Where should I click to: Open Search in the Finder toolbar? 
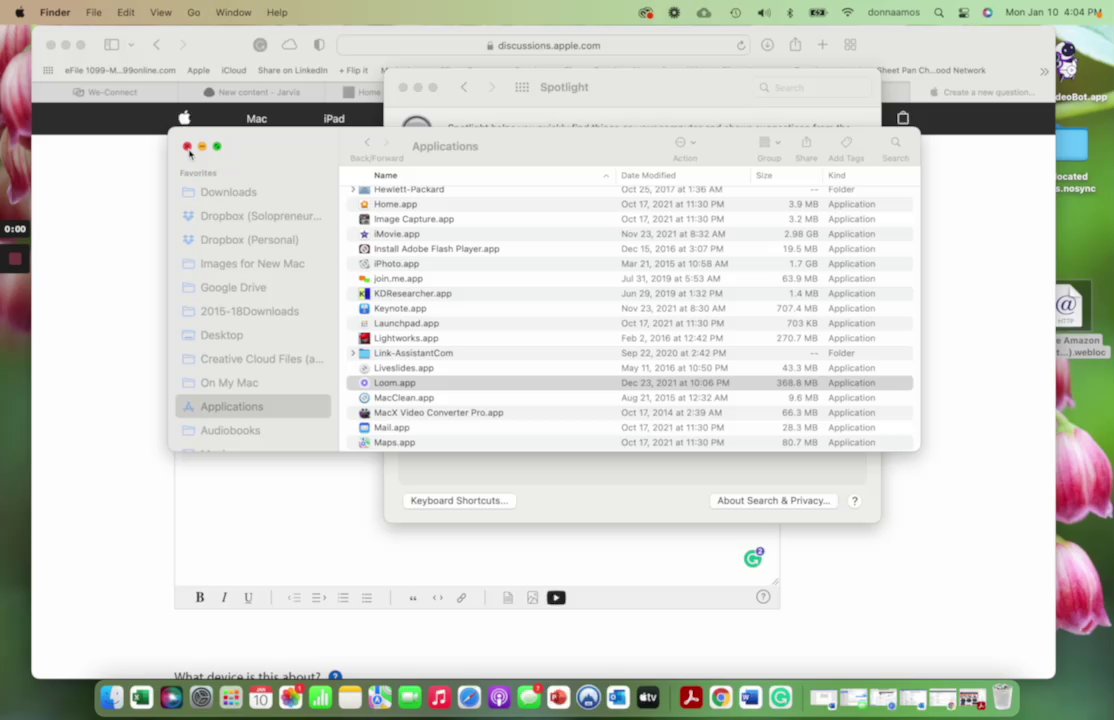pos(895,142)
